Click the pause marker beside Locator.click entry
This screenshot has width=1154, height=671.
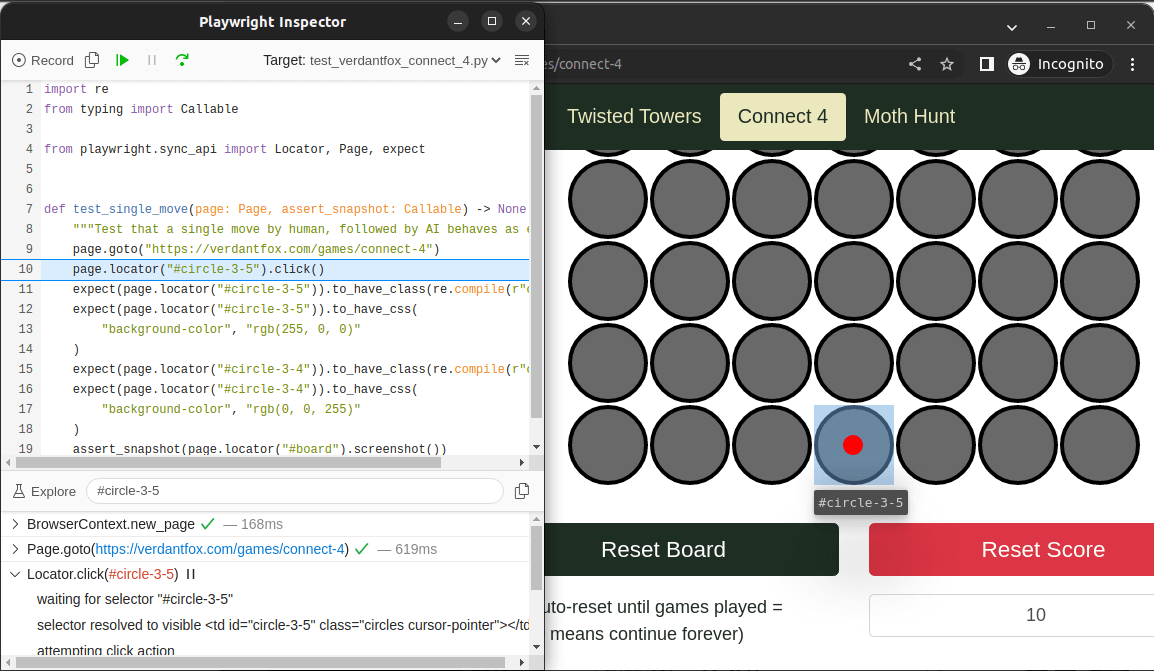tap(191, 574)
